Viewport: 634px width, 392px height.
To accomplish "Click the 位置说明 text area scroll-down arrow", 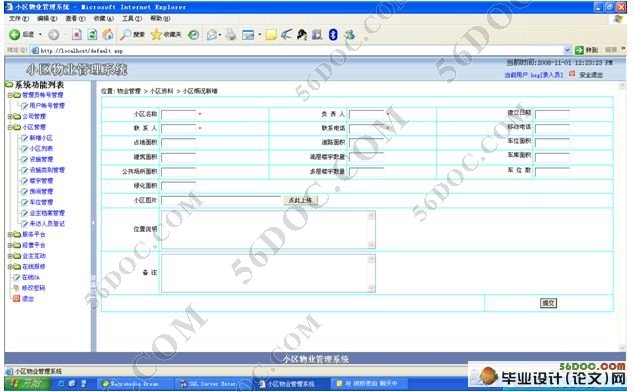I will click(x=372, y=244).
